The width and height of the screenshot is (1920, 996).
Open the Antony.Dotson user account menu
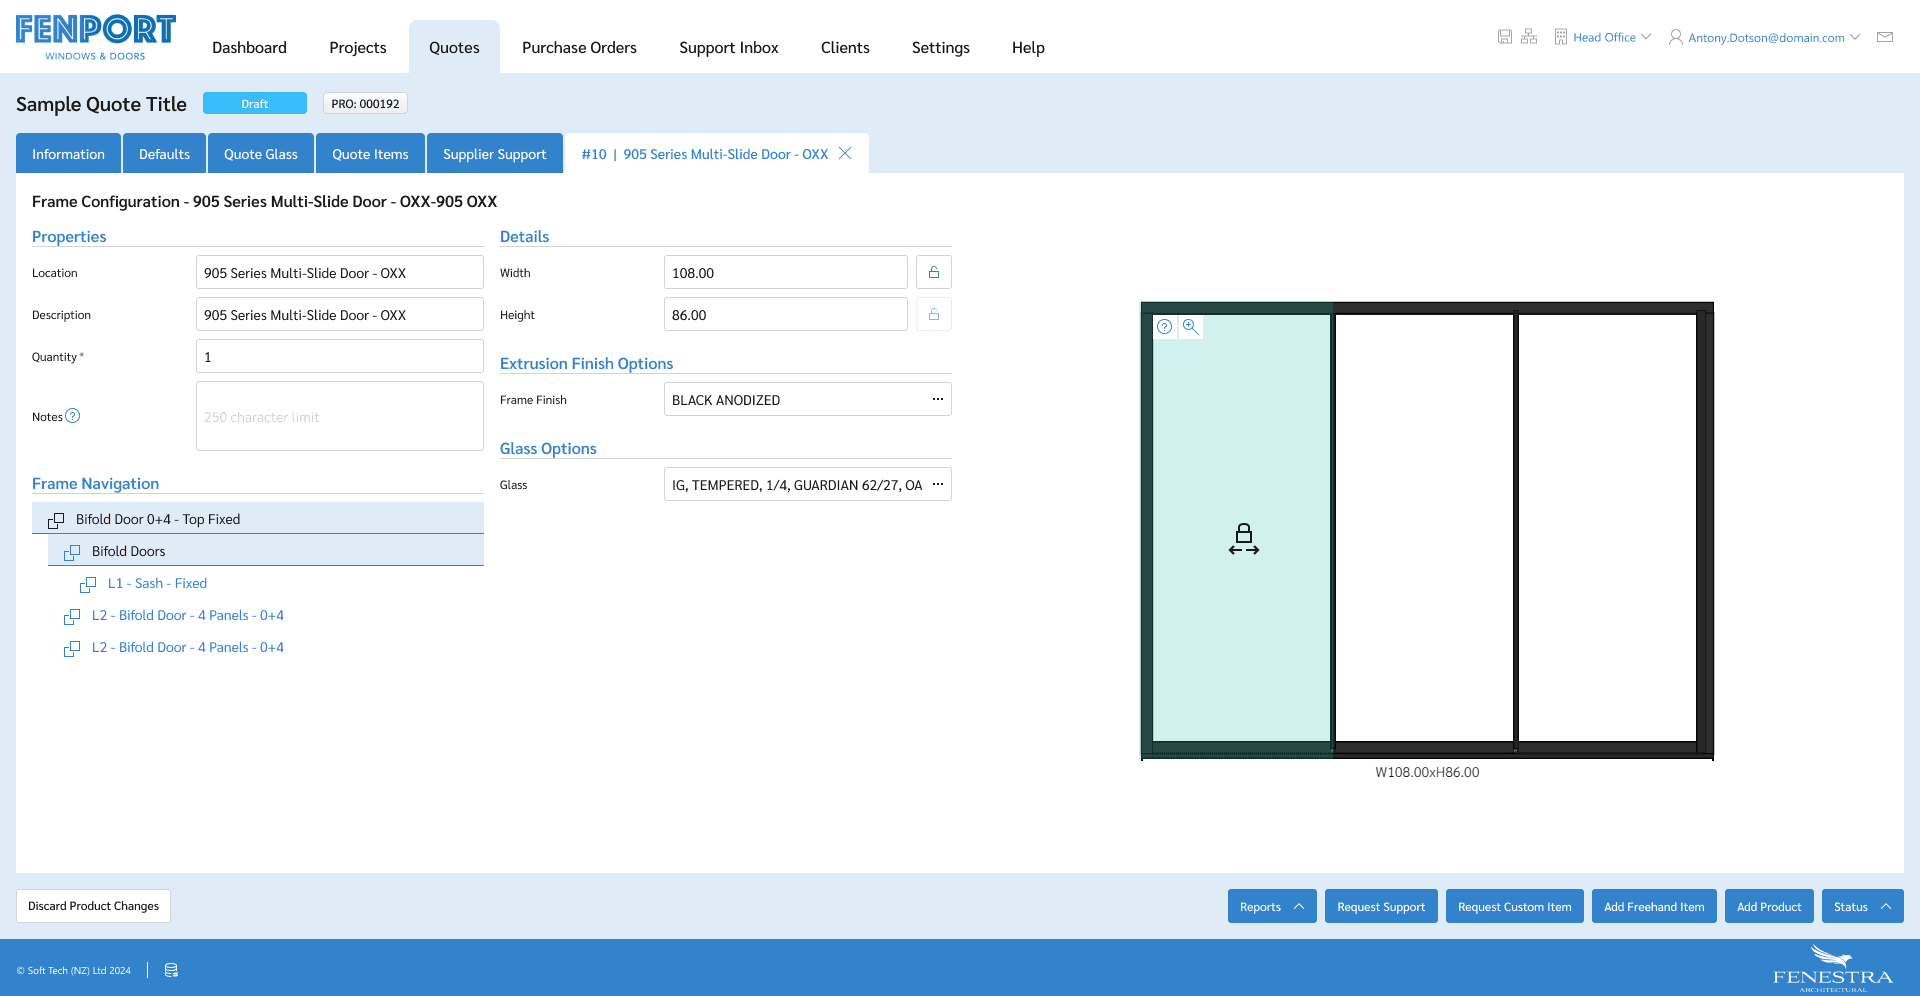(1765, 37)
